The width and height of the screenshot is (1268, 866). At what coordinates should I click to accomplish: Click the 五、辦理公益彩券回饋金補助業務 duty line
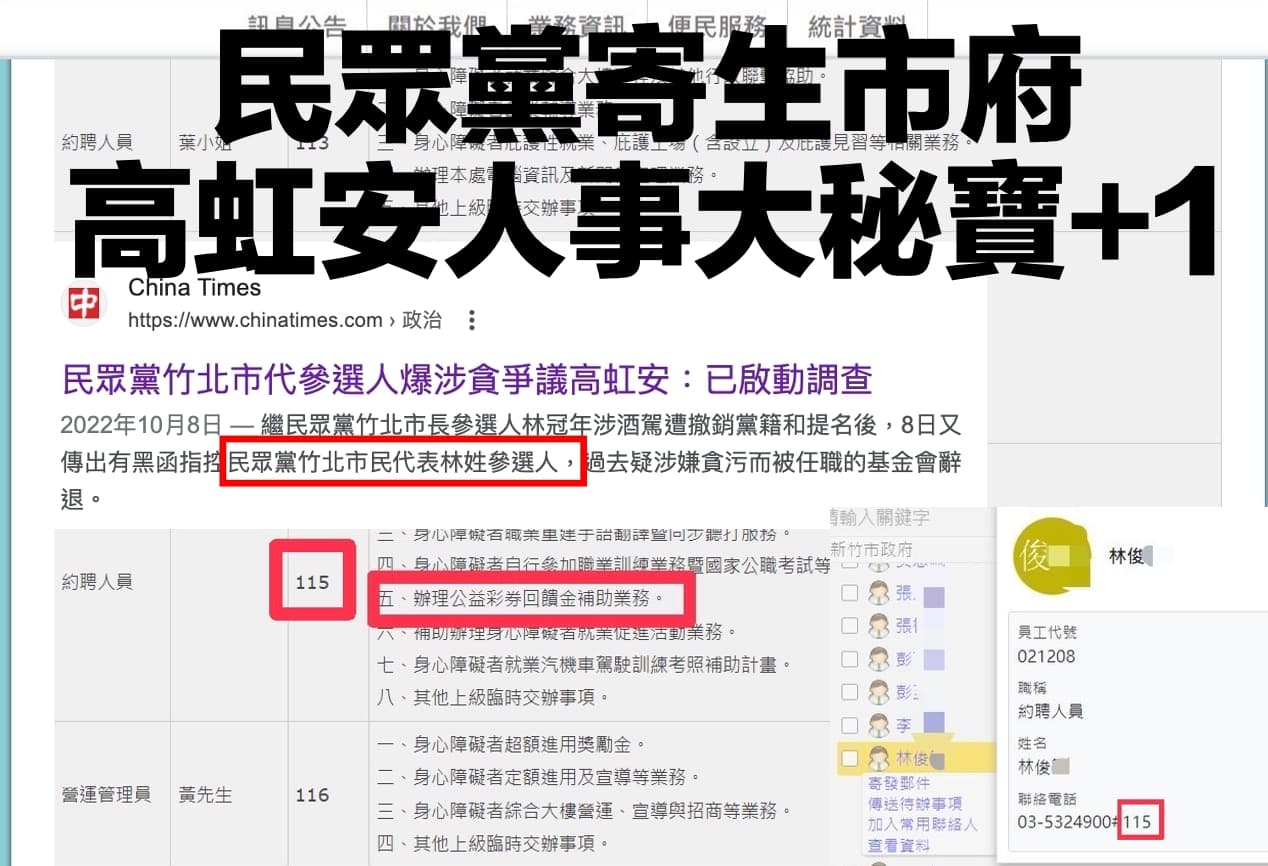pyautogui.click(x=522, y=599)
